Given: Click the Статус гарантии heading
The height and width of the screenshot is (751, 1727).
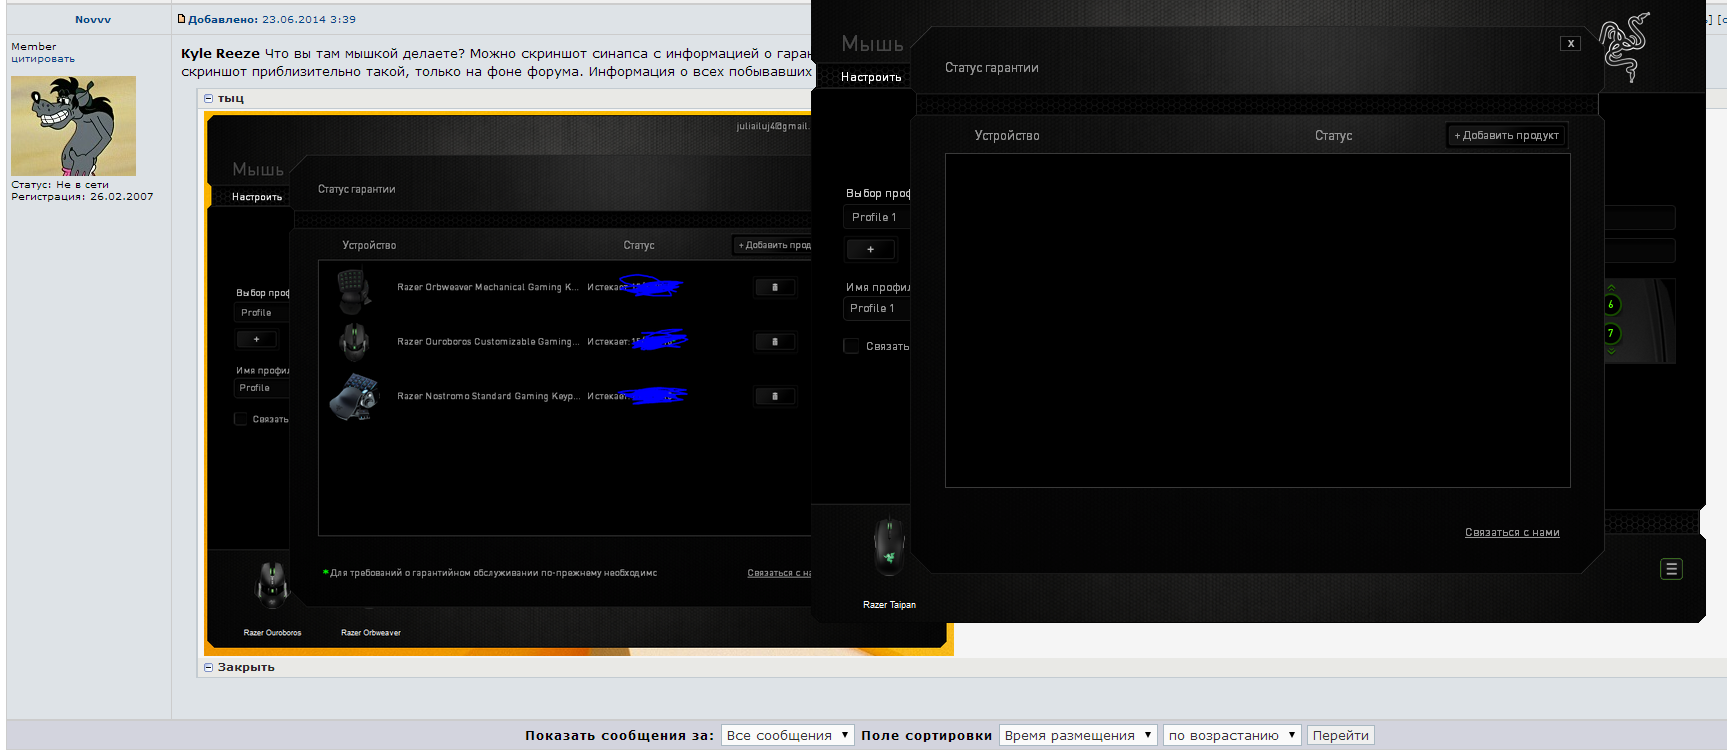Looking at the screenshot, I should (992, 68).
